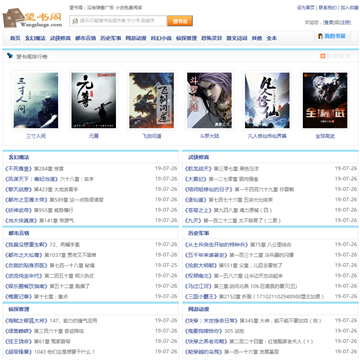Select the orange first carousel page indicator
Image resolution: width=360 pixels, height=360 pixels.
point(322,56)
